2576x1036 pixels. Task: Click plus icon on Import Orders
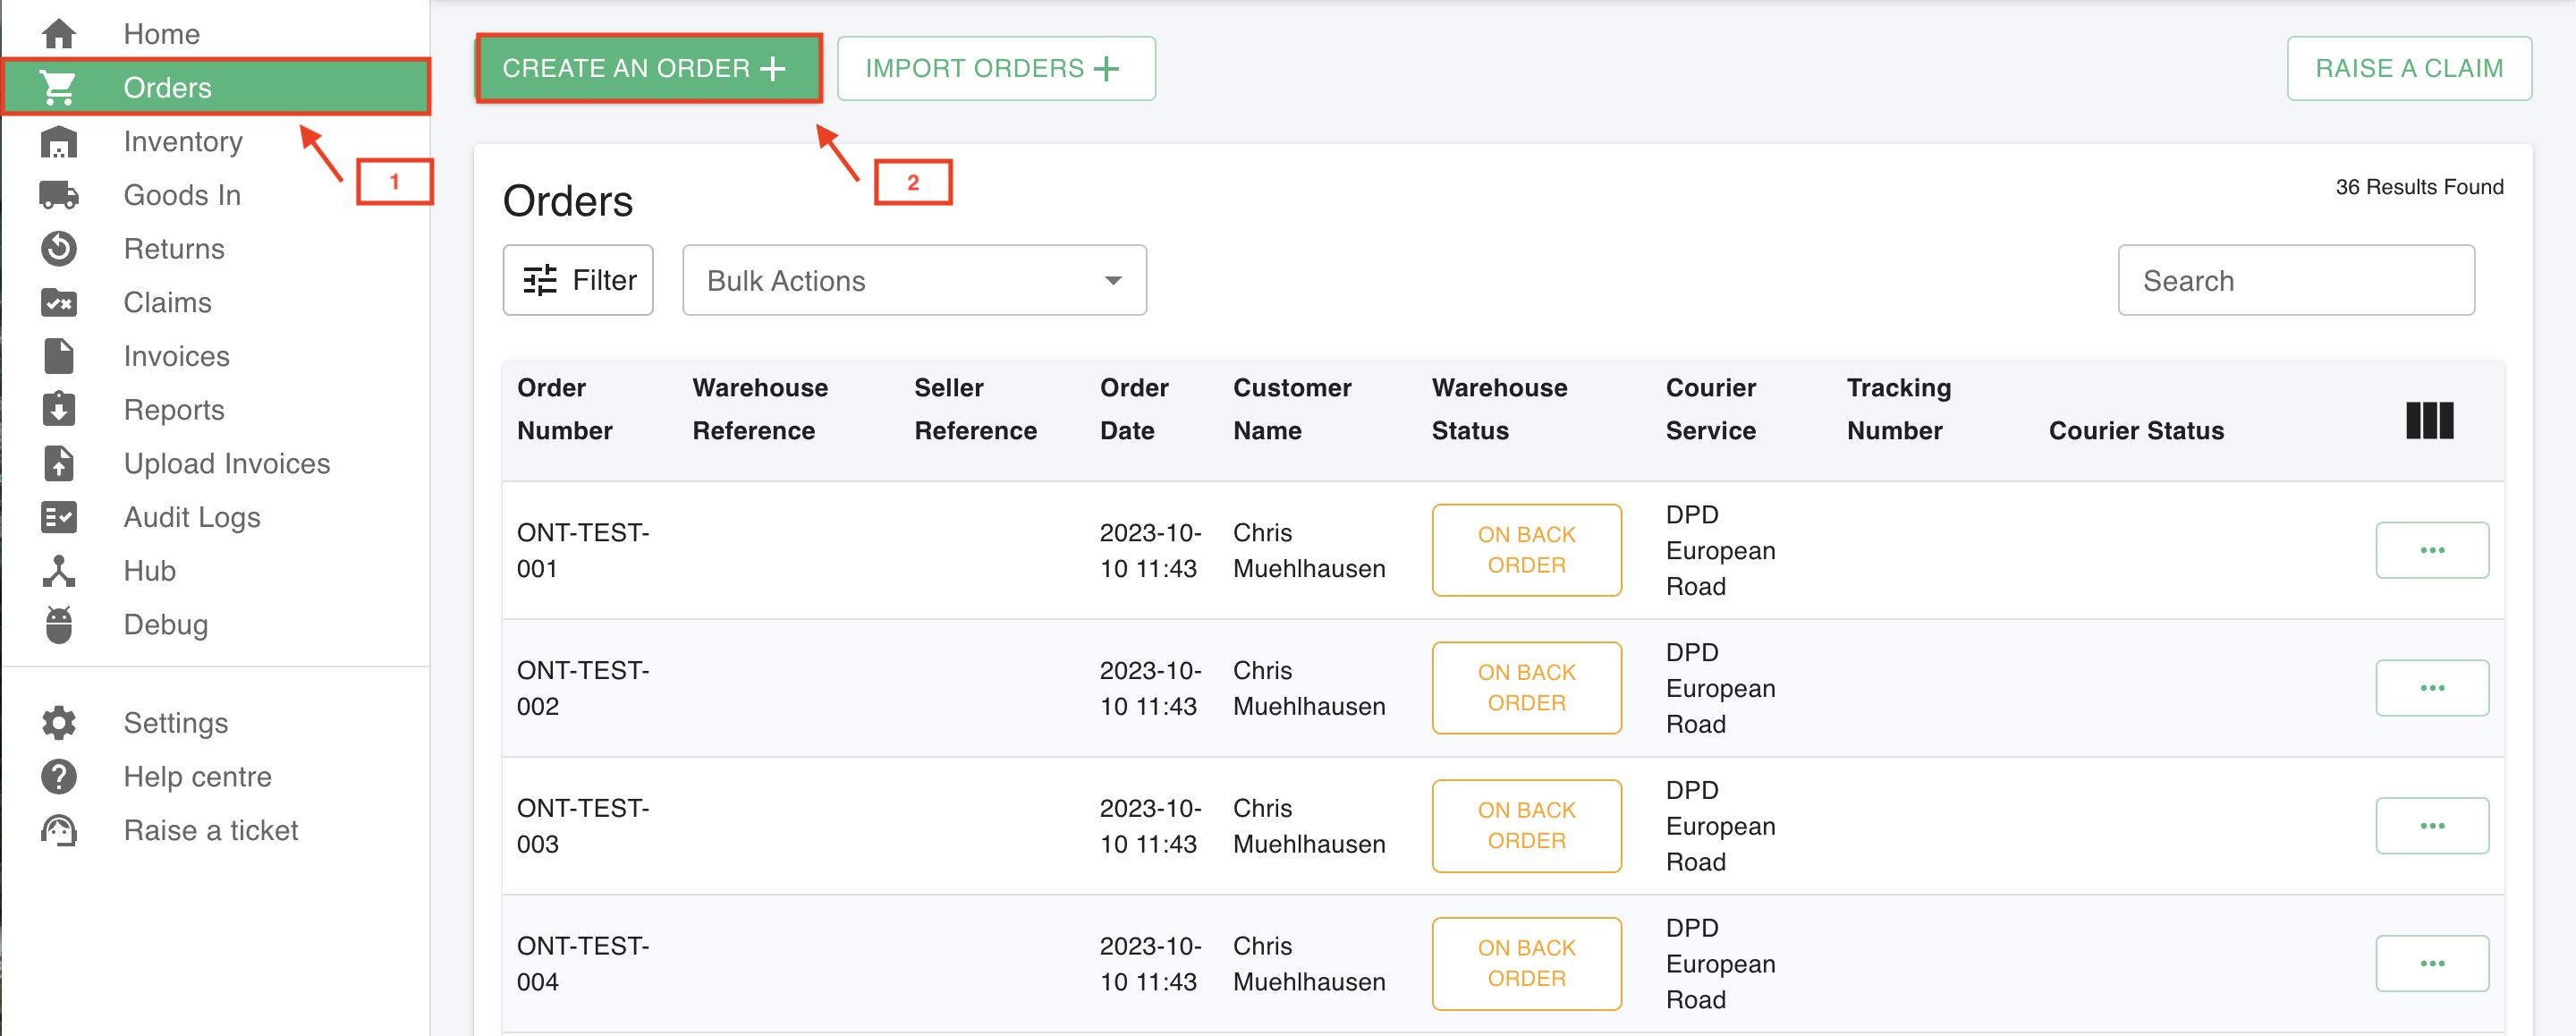click(x=1106, y=69)
